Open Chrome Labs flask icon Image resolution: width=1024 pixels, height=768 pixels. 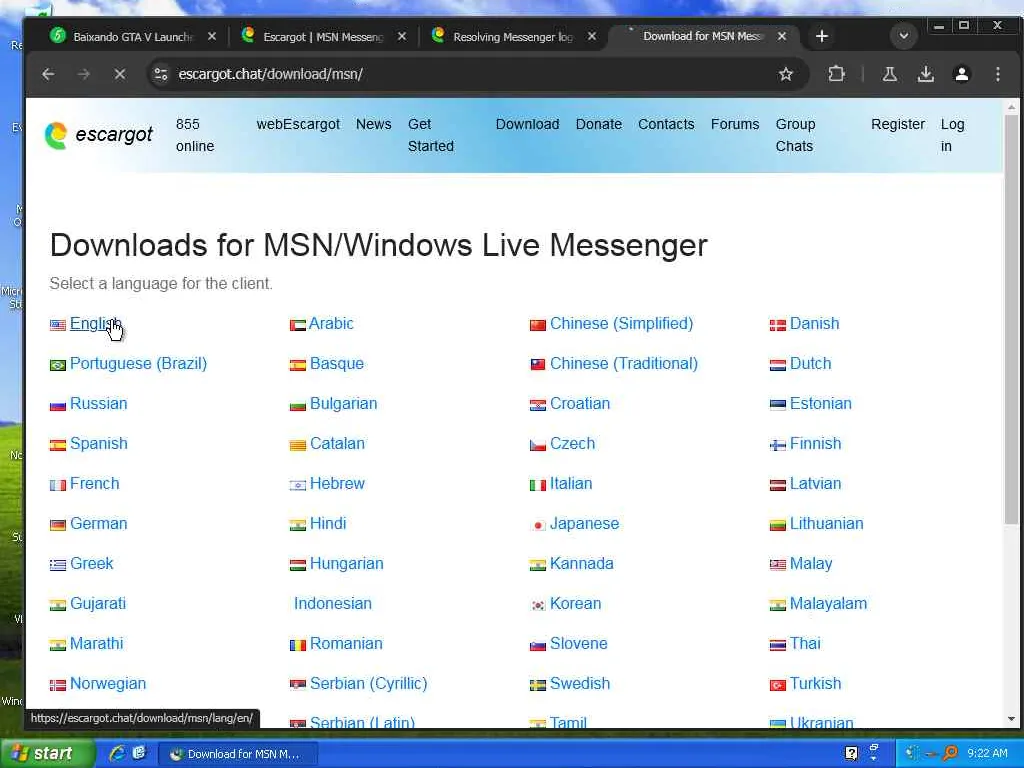889,74
